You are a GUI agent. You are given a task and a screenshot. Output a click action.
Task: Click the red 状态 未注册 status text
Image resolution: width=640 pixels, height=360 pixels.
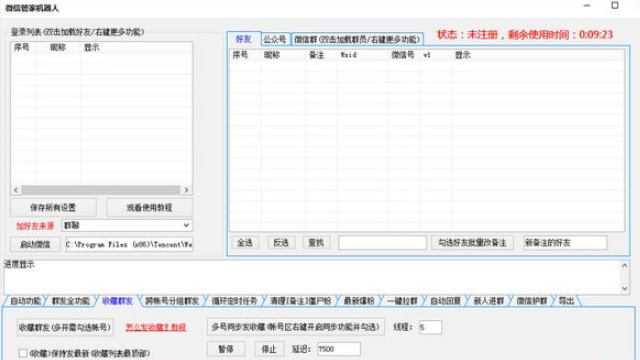[525, 35]
